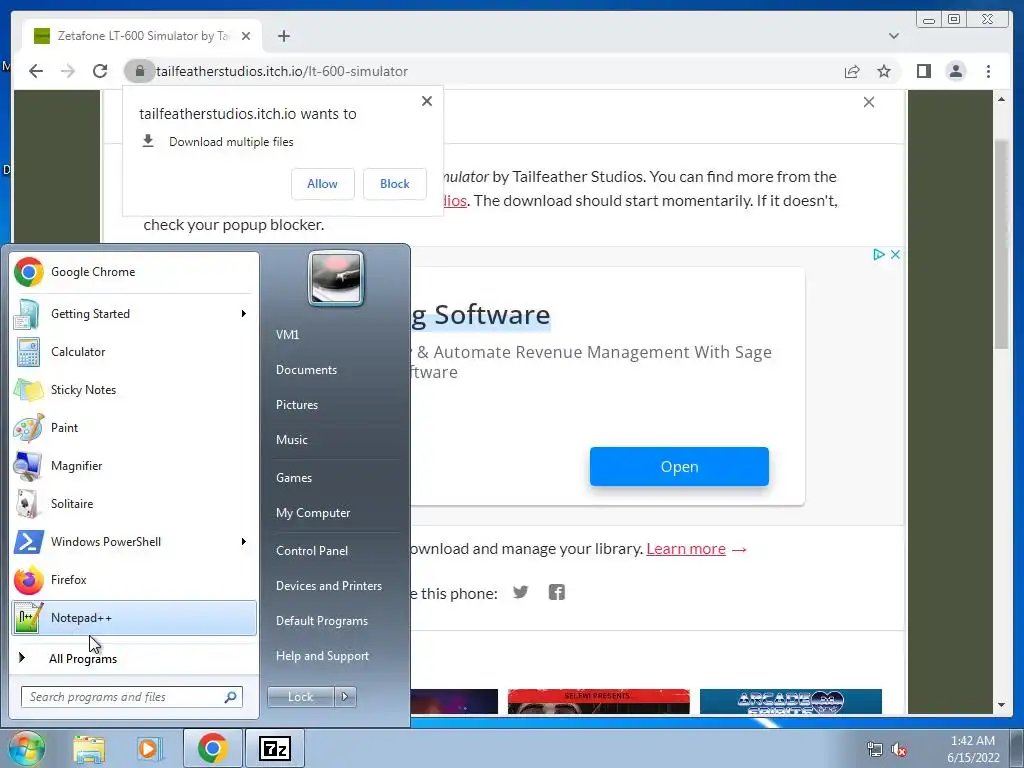Open Control Panel from the Start menu

coord(312,551)
